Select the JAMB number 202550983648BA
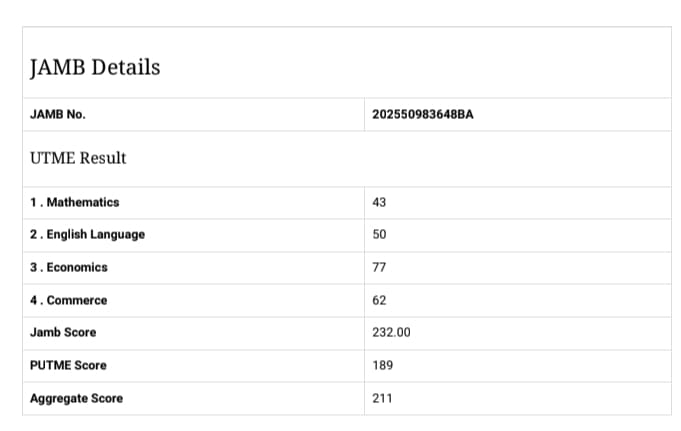681x431 pixels. [422, 115]
